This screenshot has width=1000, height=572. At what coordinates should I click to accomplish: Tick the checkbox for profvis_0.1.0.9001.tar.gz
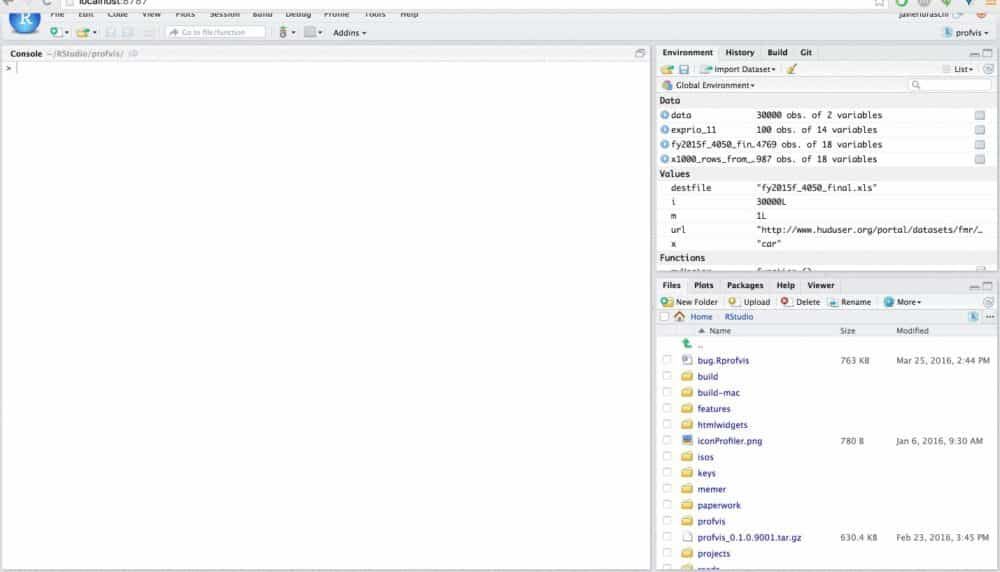pyautogui.click(x=667, y=537)
